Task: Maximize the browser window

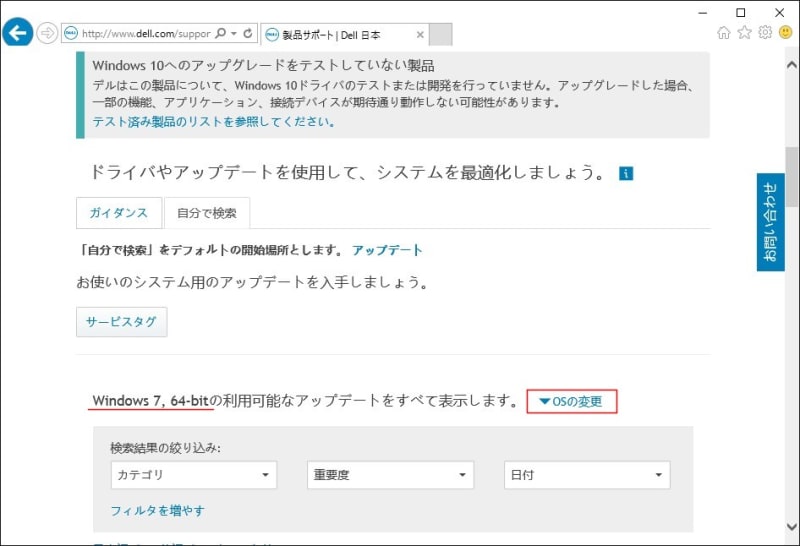Action: [741, 12]
